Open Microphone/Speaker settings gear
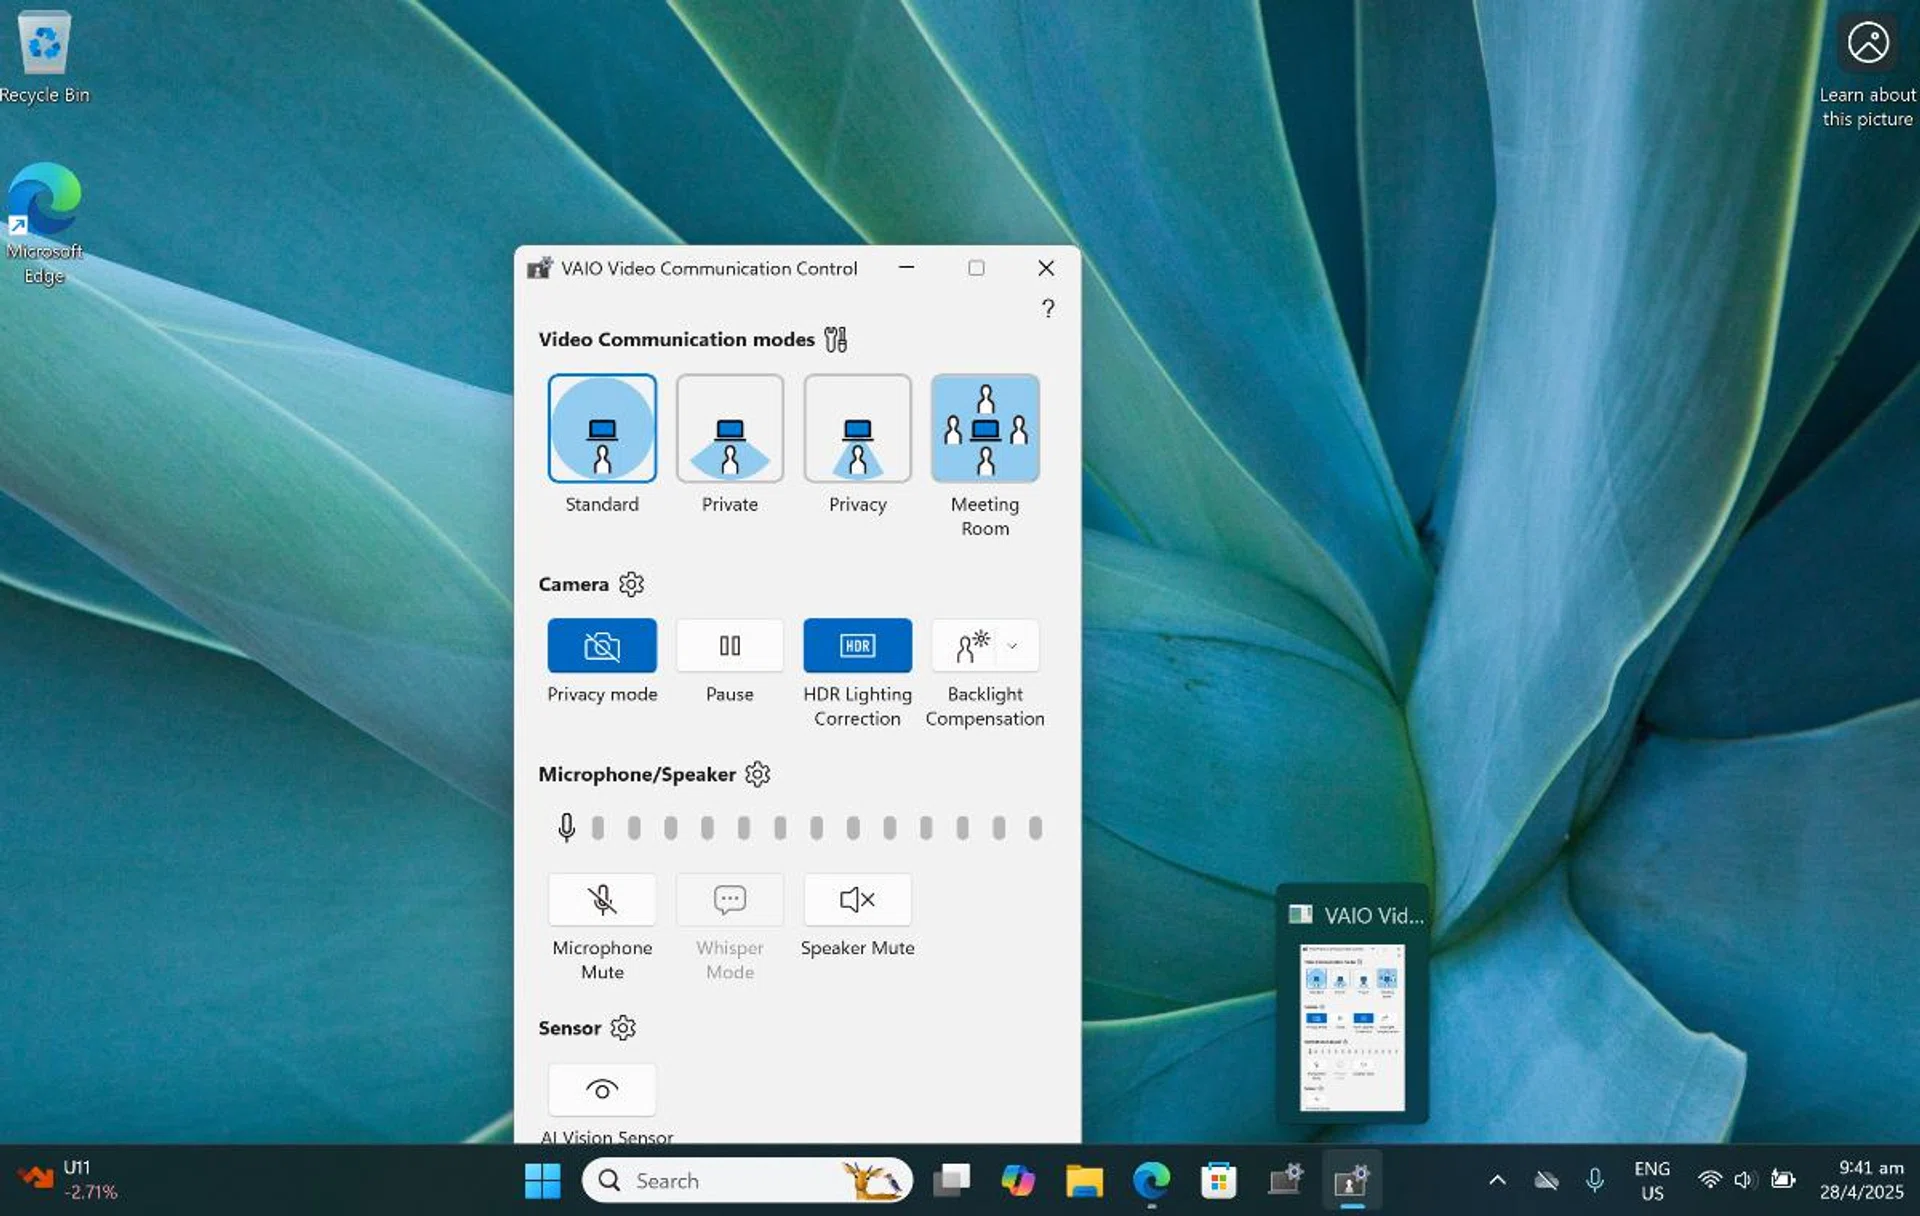 [x=757, y=773]
